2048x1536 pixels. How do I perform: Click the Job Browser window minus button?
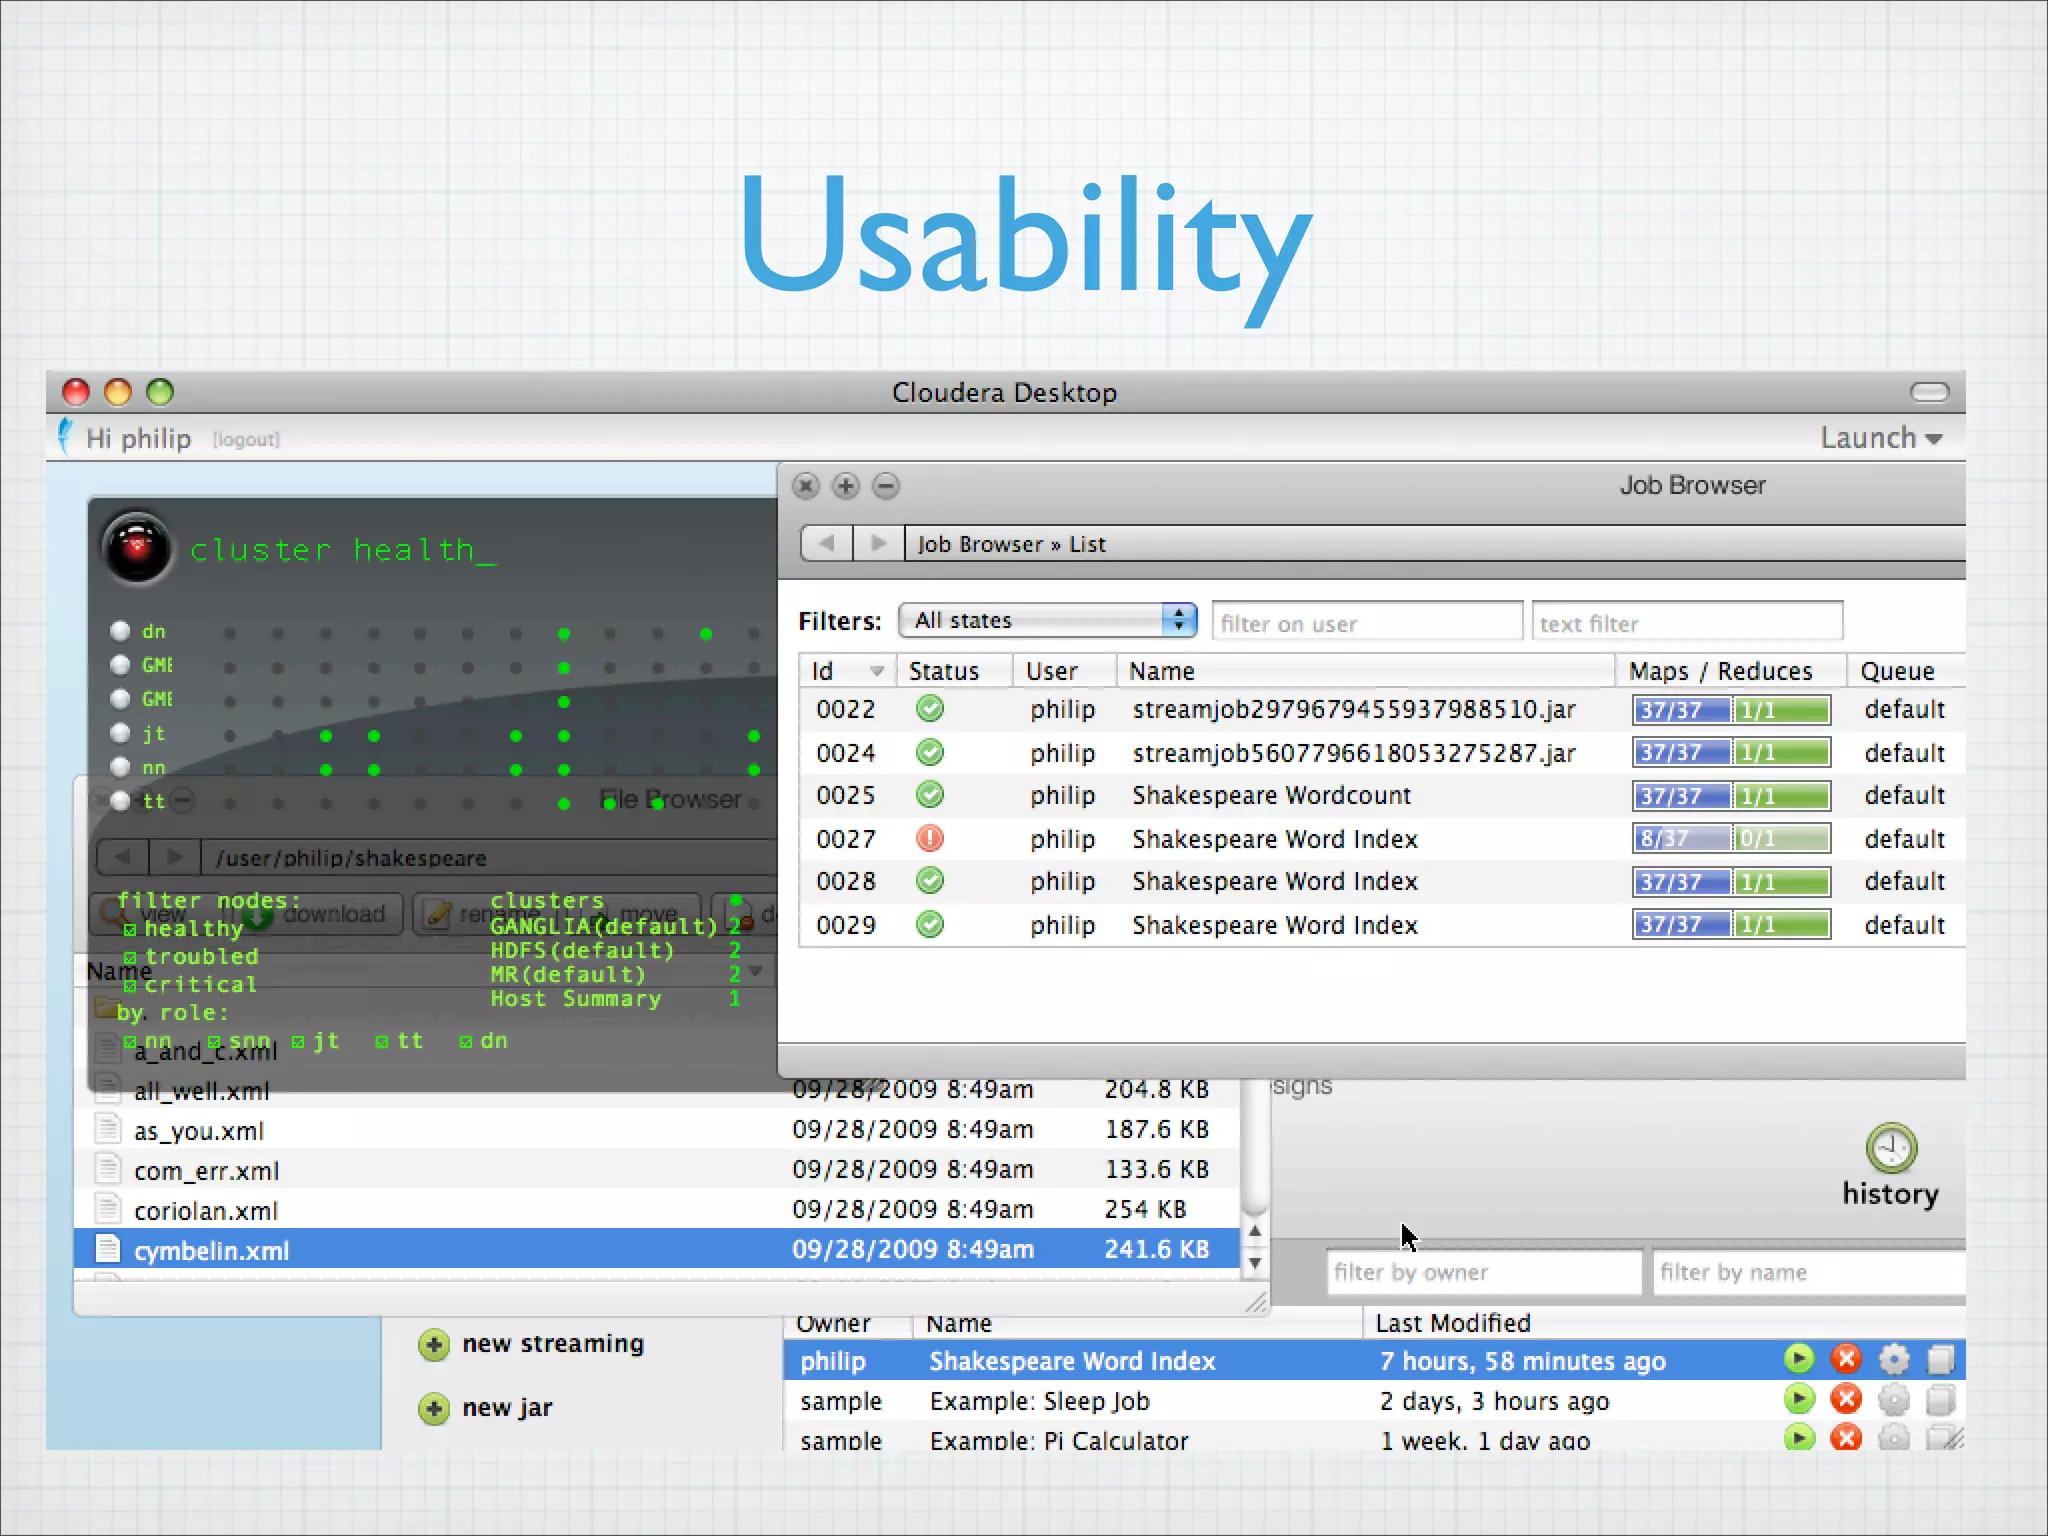click(x=886, y=486)
